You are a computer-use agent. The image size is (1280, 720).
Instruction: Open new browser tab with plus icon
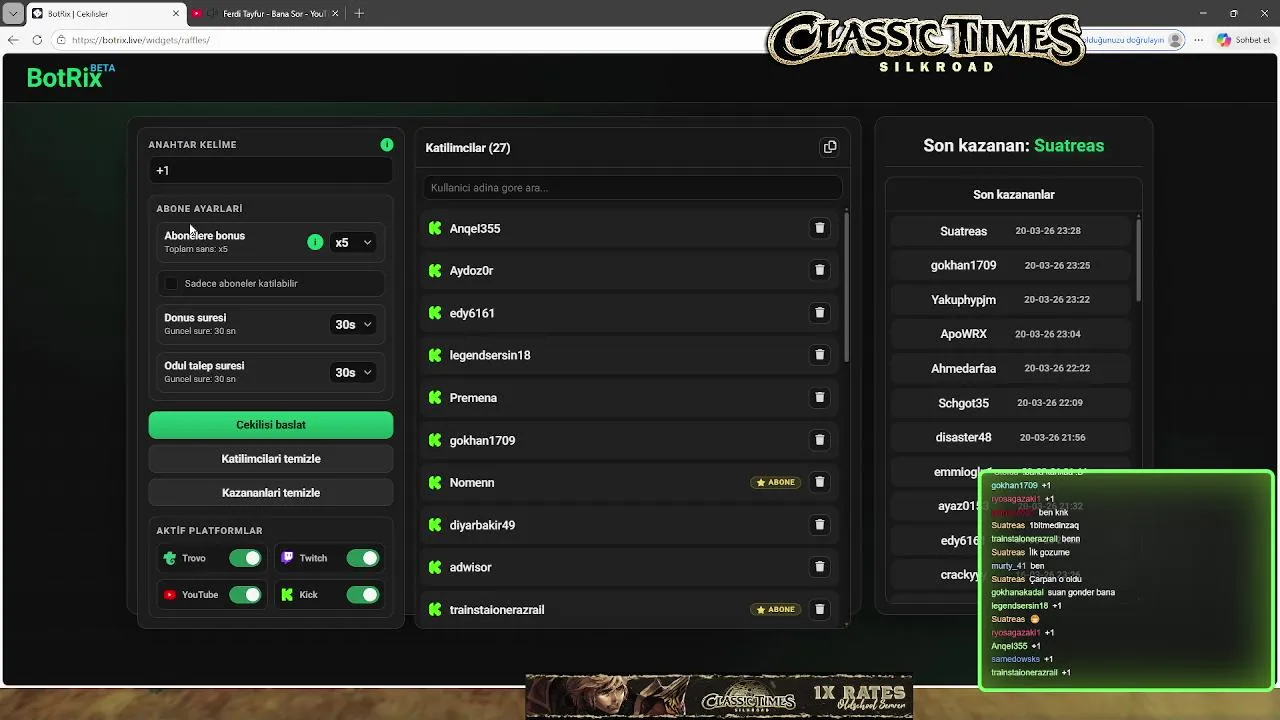[359, 13]
